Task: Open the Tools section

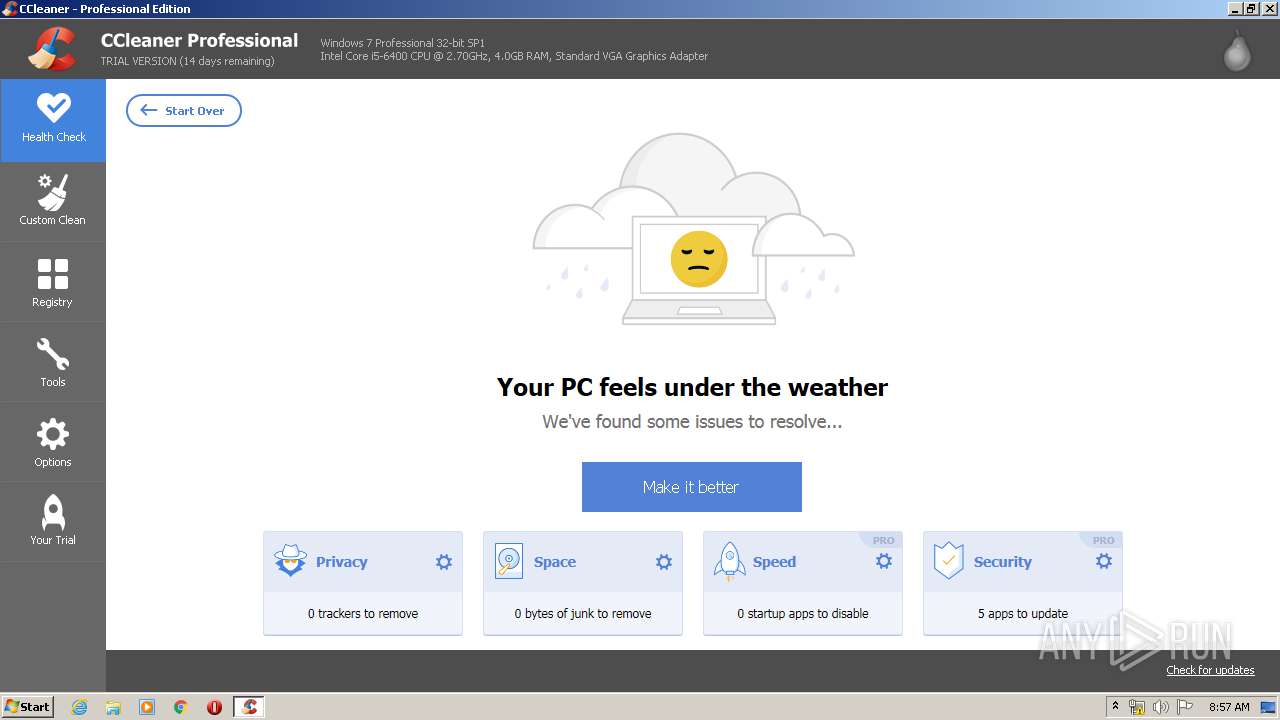Action: [x=53, y=362]
